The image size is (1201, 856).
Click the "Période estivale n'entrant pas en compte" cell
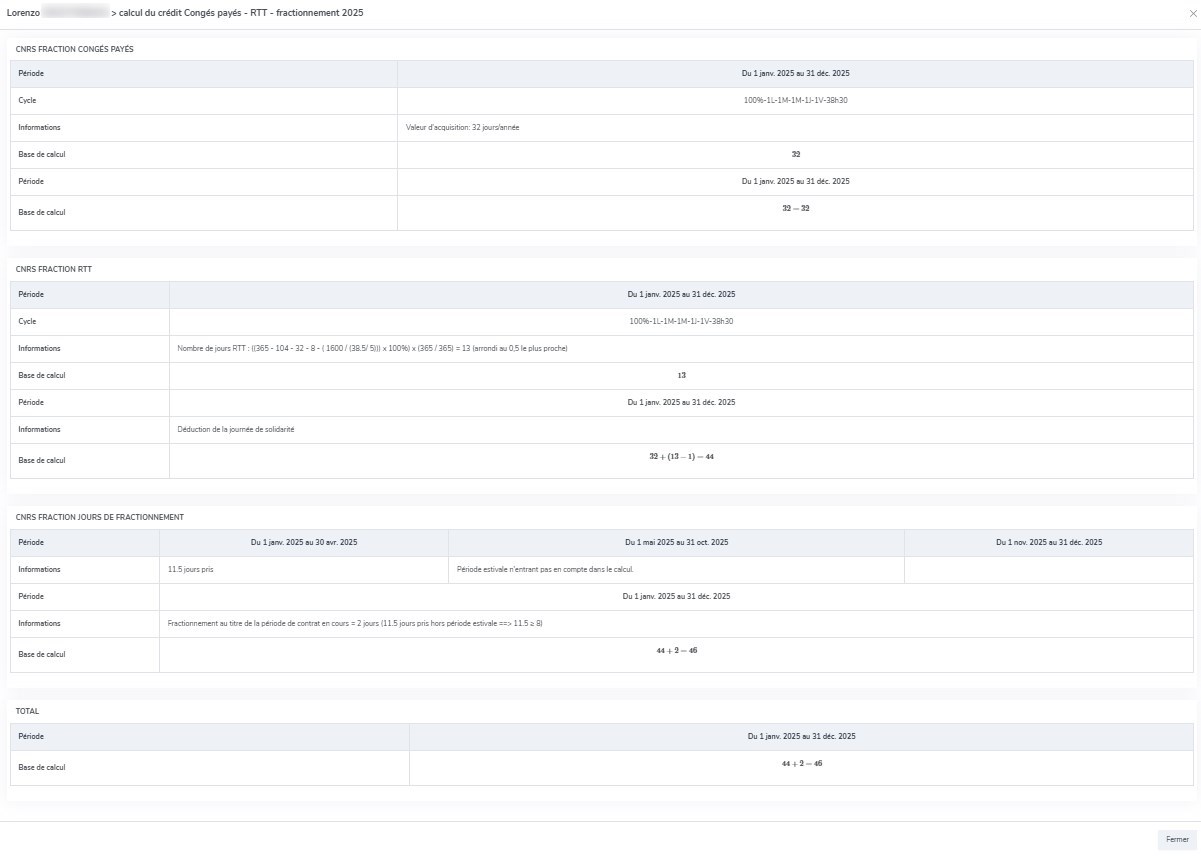pos(545,569)
